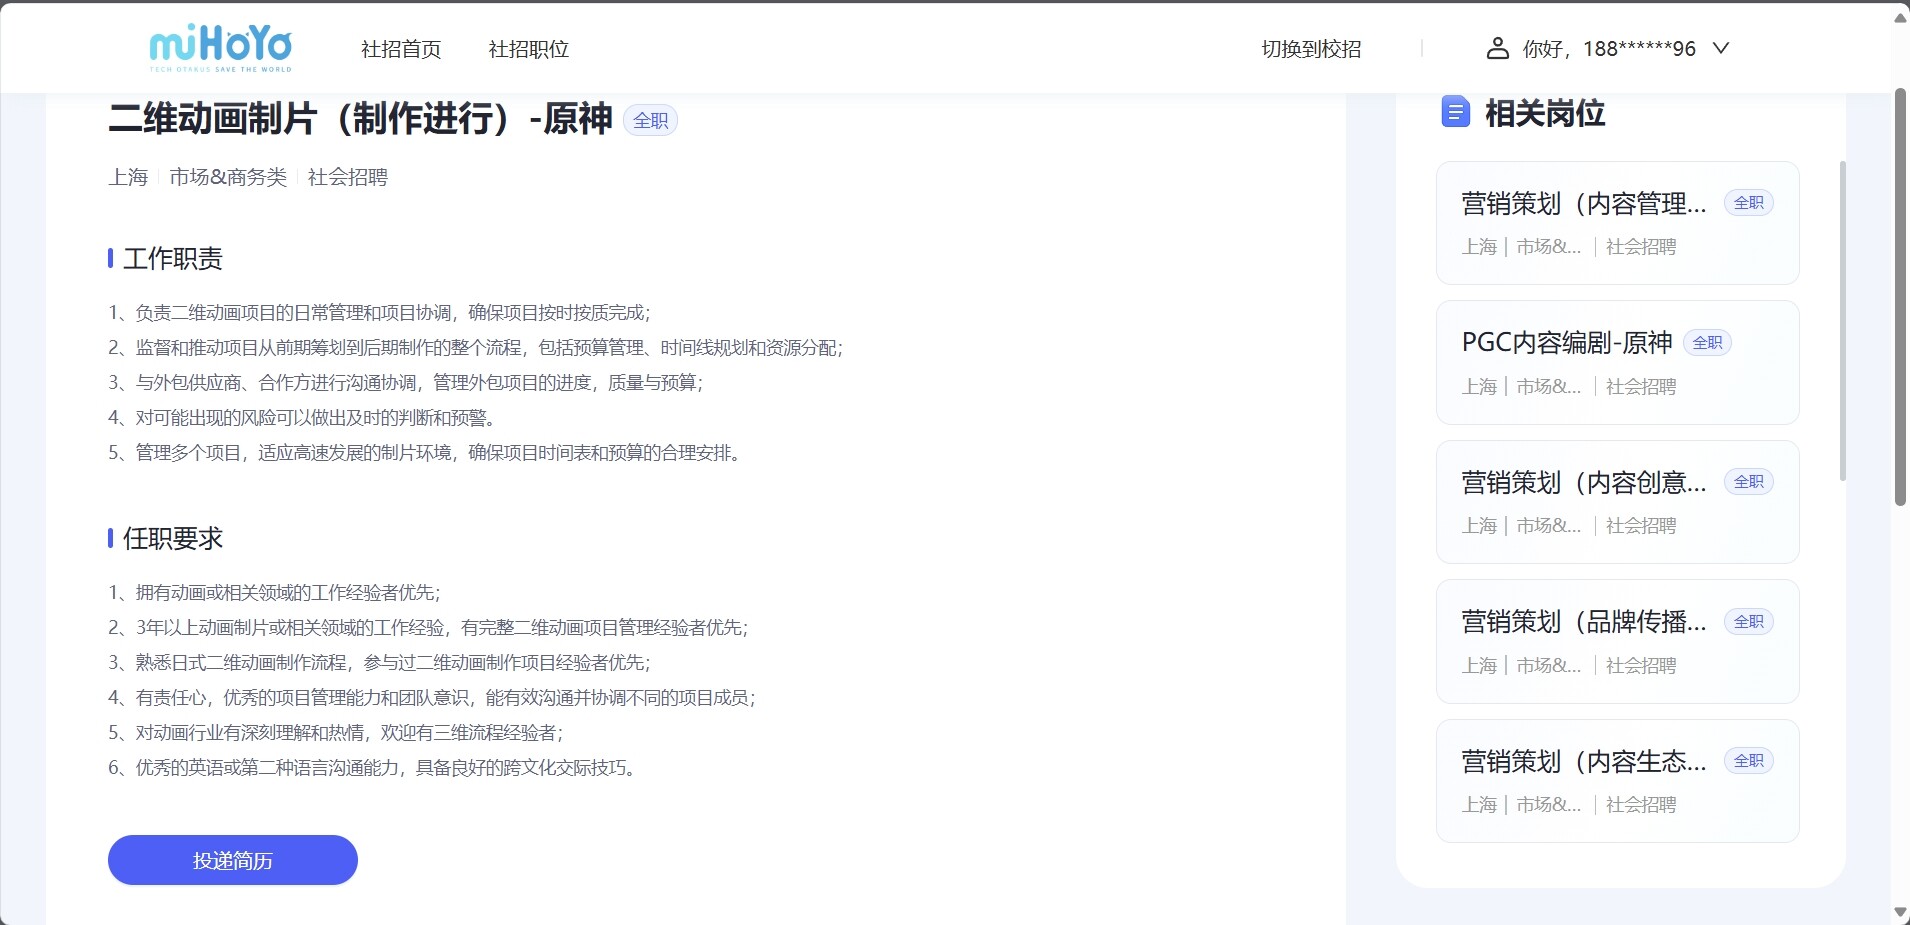This screenshot has width=1910, height=925.
Task: Open the 社招职位 navigation tab
Action: (x=528, y=49)
